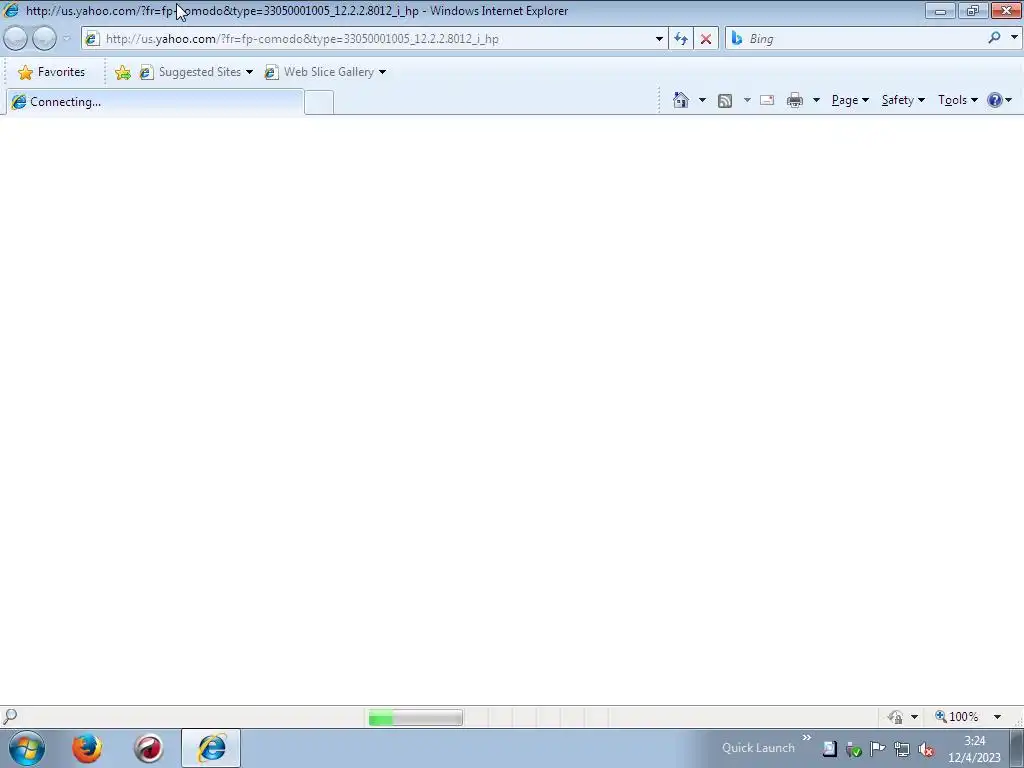This screenshot has height=768, width=1024.
Task: Click the Internet Explorer icon in title bar
Action: pos(10,10)
